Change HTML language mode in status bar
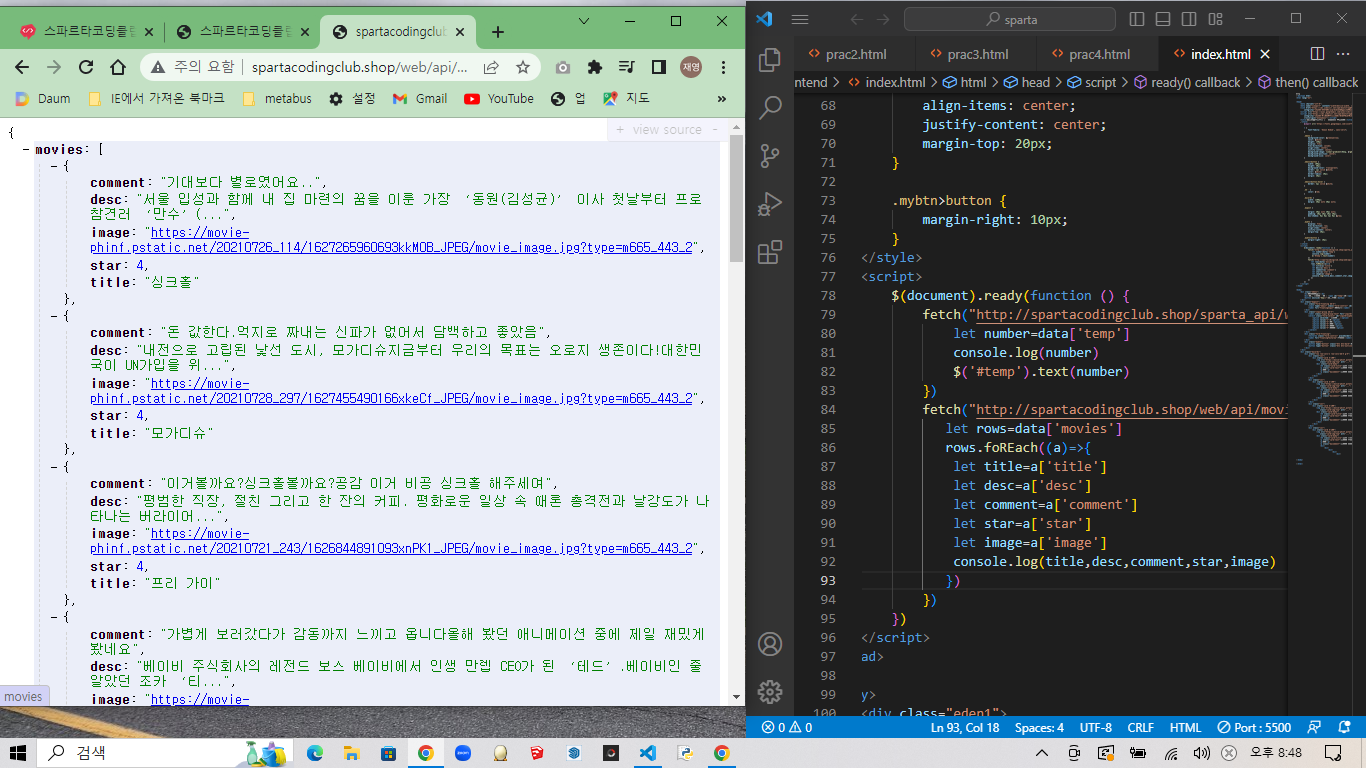The image size is (1366, 768). click(1186, 728)
